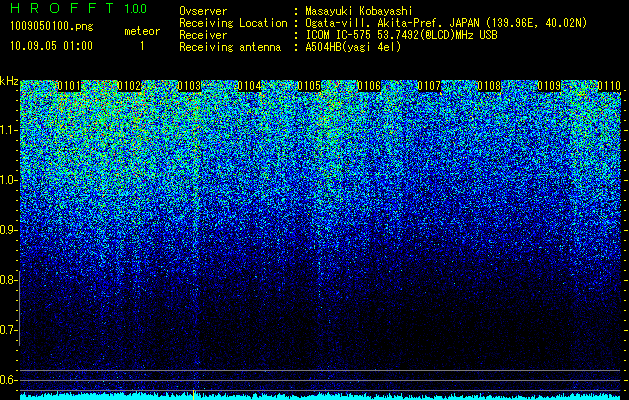Click the 0.9 frequency axis label
The image size is (629, 400).
(8, 230)
